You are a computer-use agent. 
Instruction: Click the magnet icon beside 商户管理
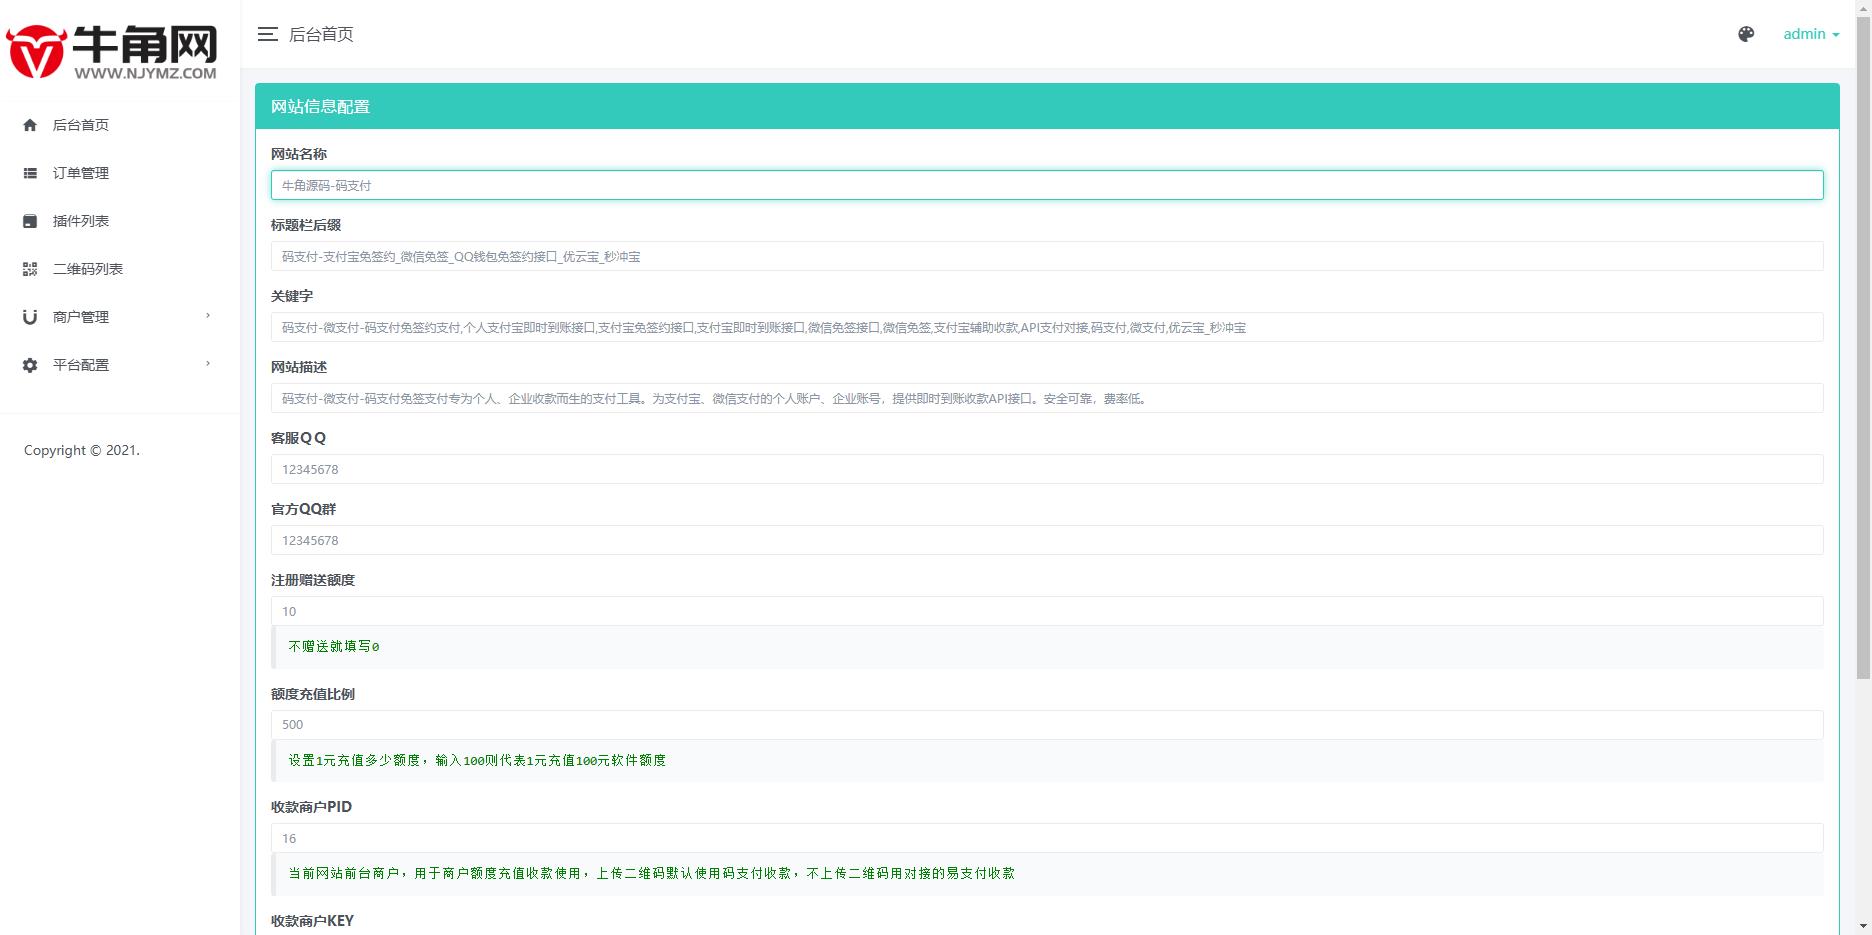30,317
